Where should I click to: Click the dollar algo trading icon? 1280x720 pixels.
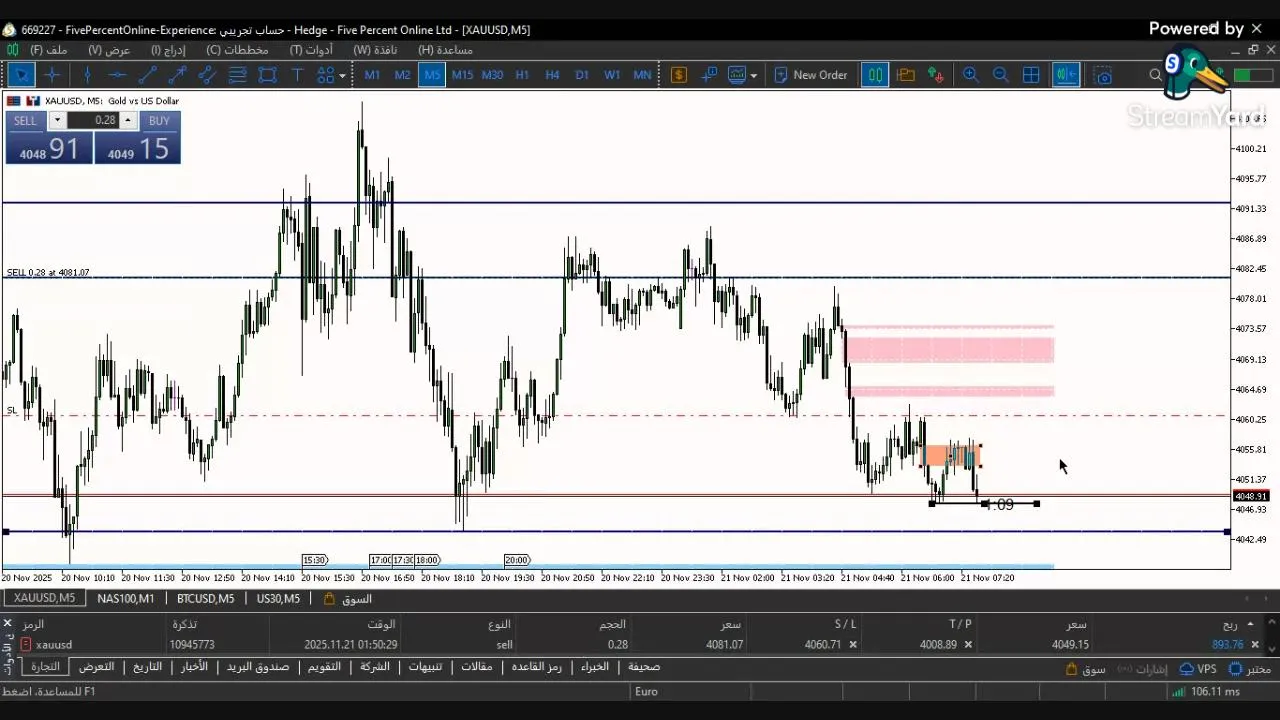[x=679, y=75]
